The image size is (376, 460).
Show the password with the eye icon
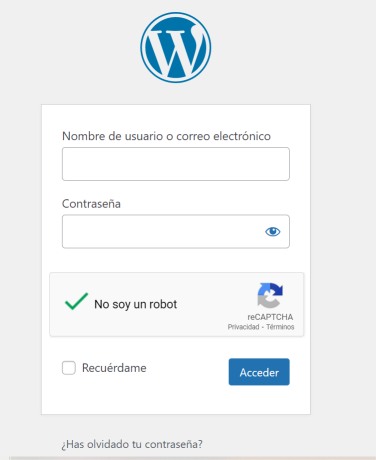point(272,231)
